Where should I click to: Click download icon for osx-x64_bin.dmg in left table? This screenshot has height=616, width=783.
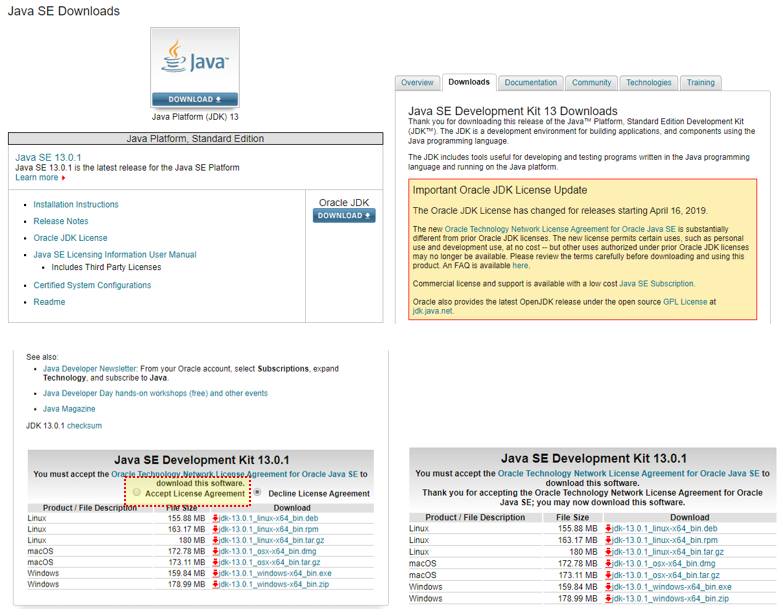point(215,551)
